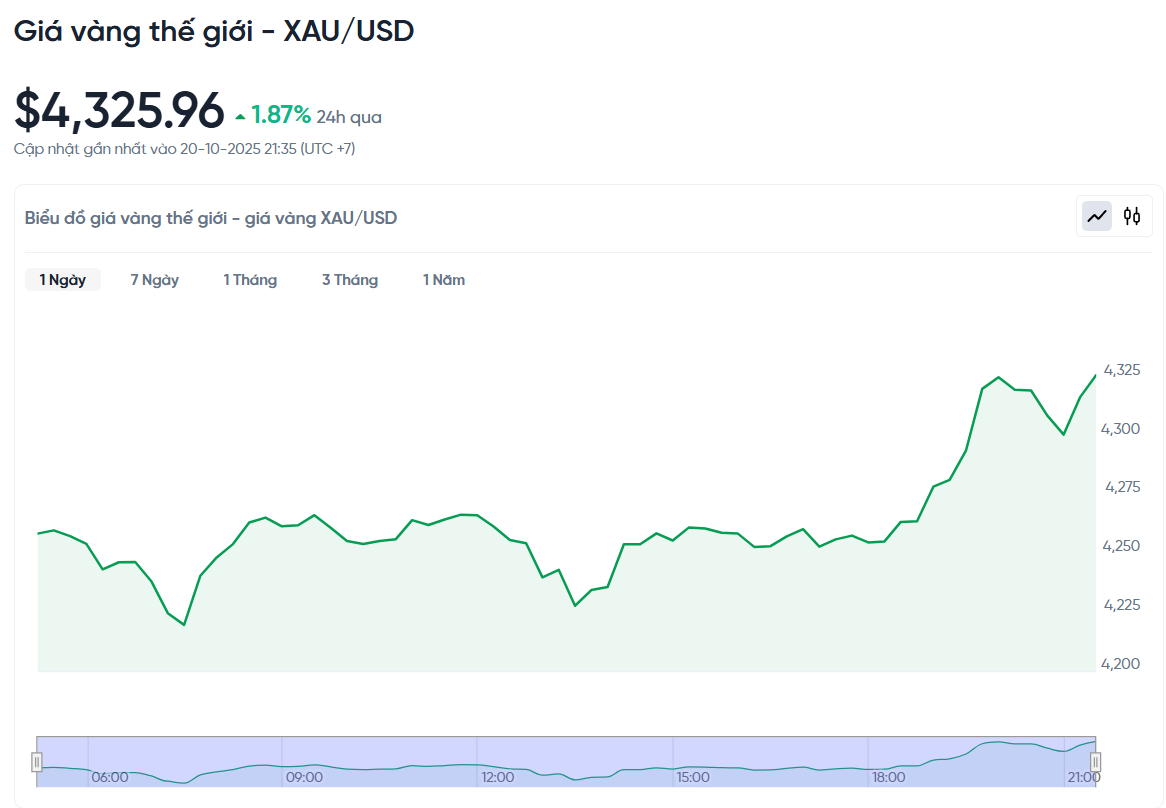Switch to the 3 Tháng range
Image resolution: width=1166 pixels, height=808 pixels.
pyautogui.click(x=350, y=280)
